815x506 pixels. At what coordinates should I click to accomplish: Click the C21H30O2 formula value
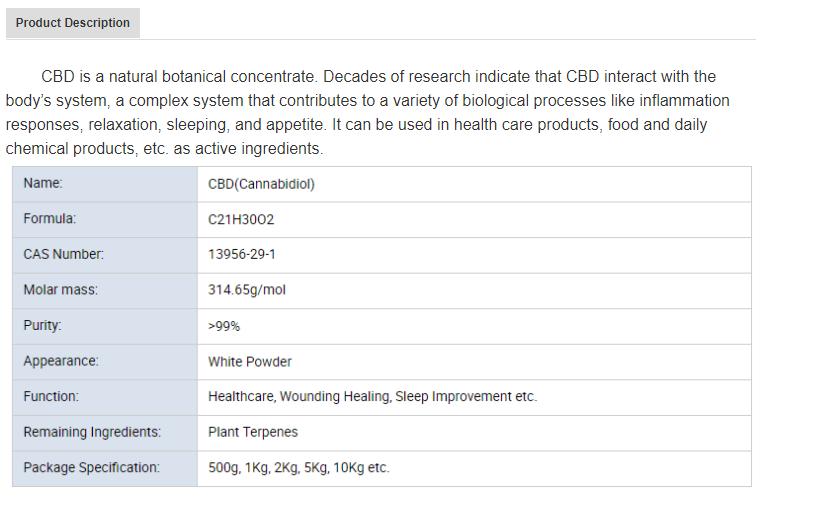pyautogui.click(x=241, y=220)
